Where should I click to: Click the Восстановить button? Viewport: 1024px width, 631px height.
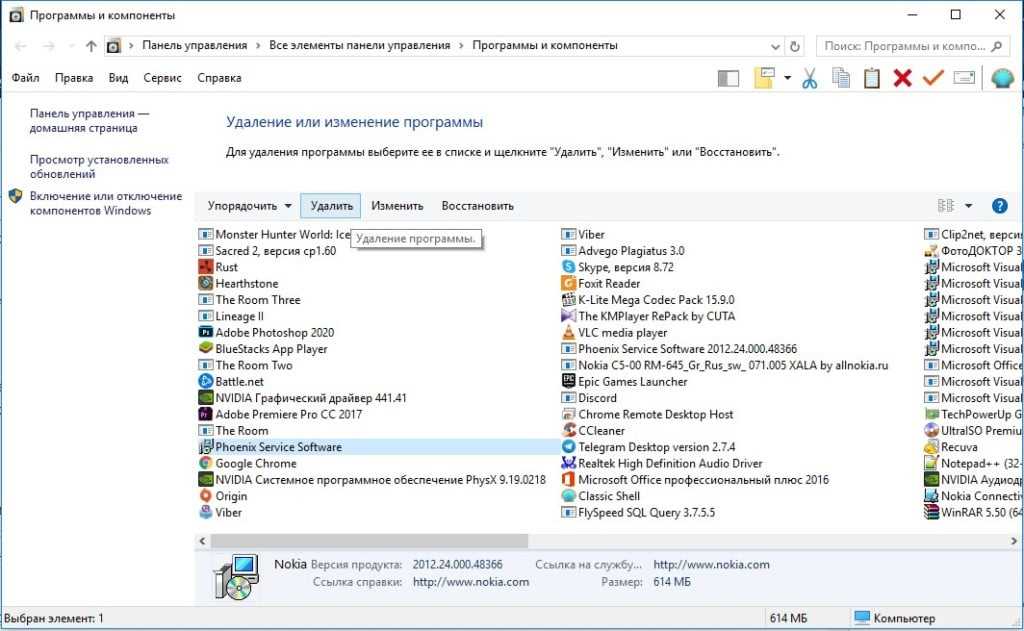tap(477, 206)
